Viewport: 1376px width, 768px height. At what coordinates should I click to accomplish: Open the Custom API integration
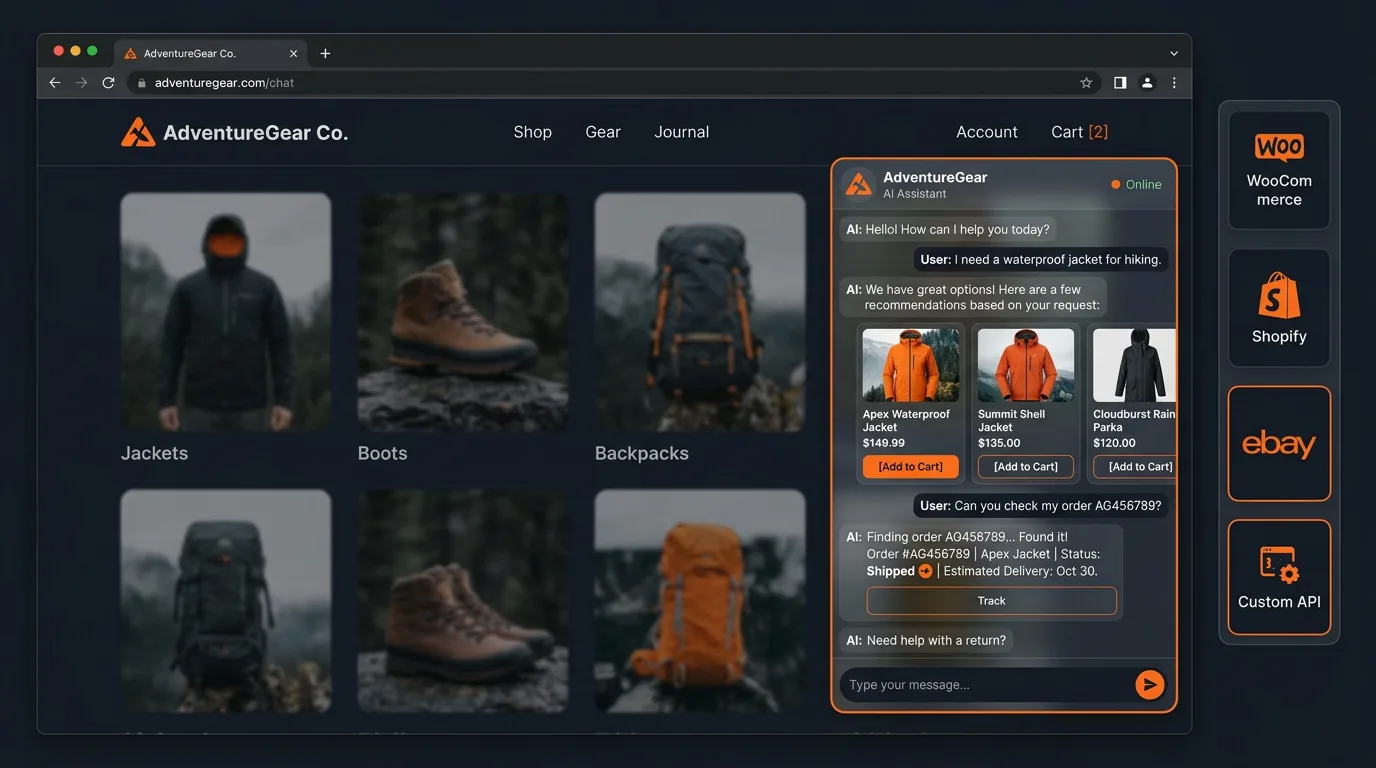1279,577
